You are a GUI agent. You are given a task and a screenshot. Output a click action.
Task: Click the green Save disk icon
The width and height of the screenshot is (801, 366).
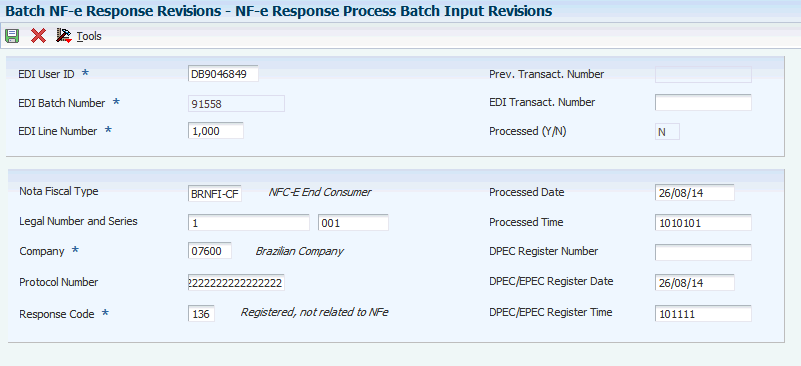(12, 36)
